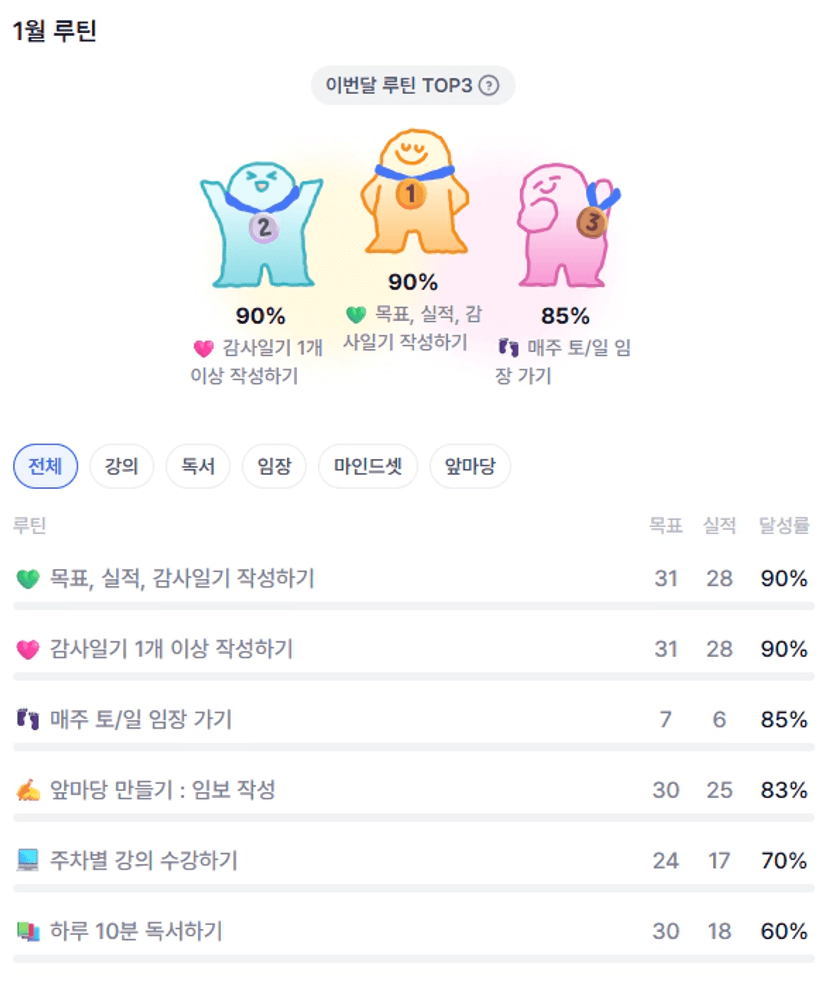Click the writing hand icon beside 앞마당 만들기
827x992 pixels.
(x=28, y=791)
